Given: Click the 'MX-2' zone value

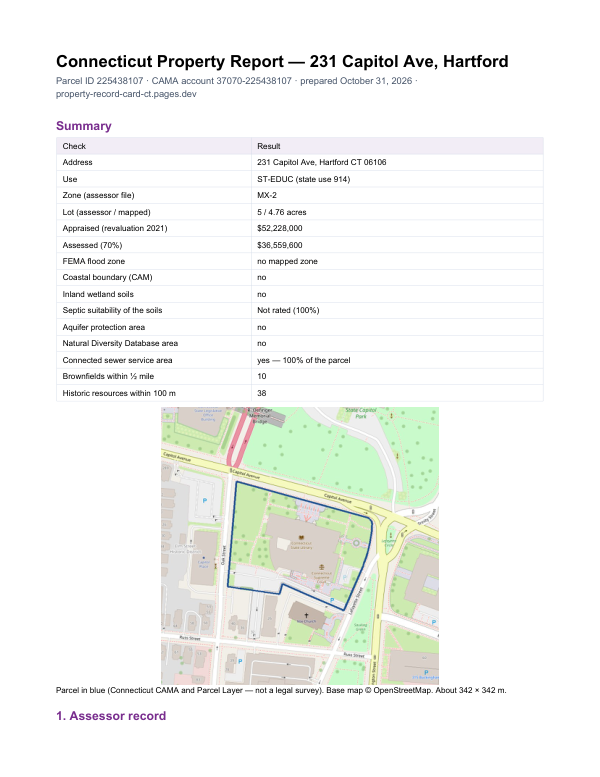Looking at the screenshot, I should coord(267,195).
